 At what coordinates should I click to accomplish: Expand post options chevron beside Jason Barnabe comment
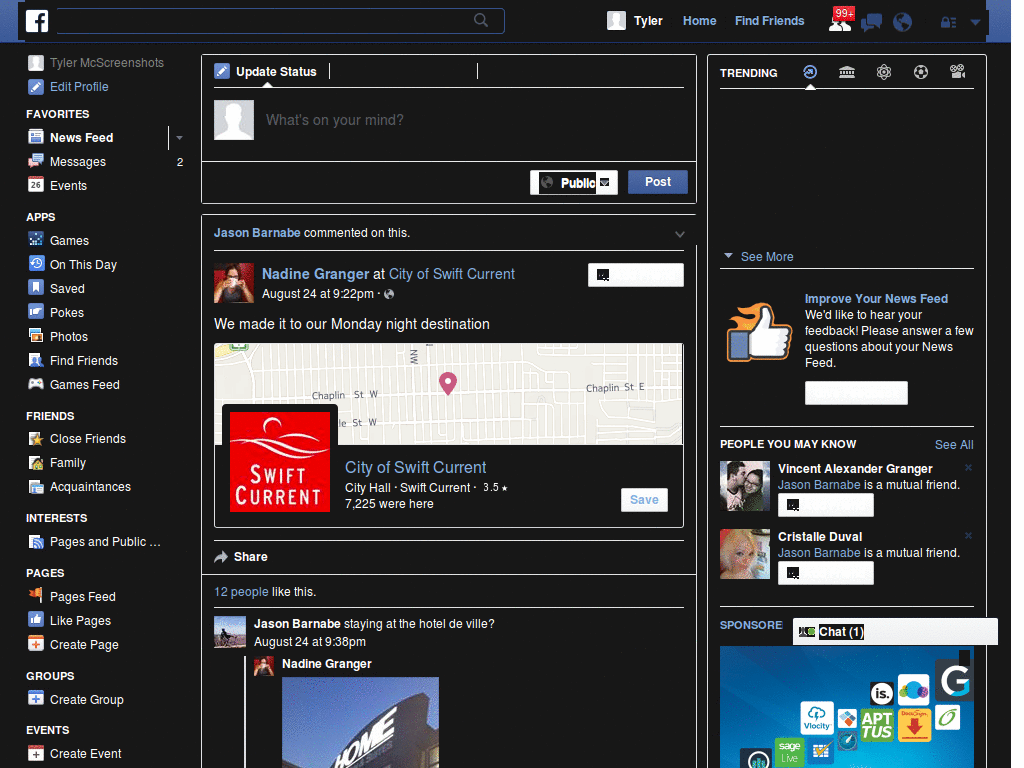680,234
